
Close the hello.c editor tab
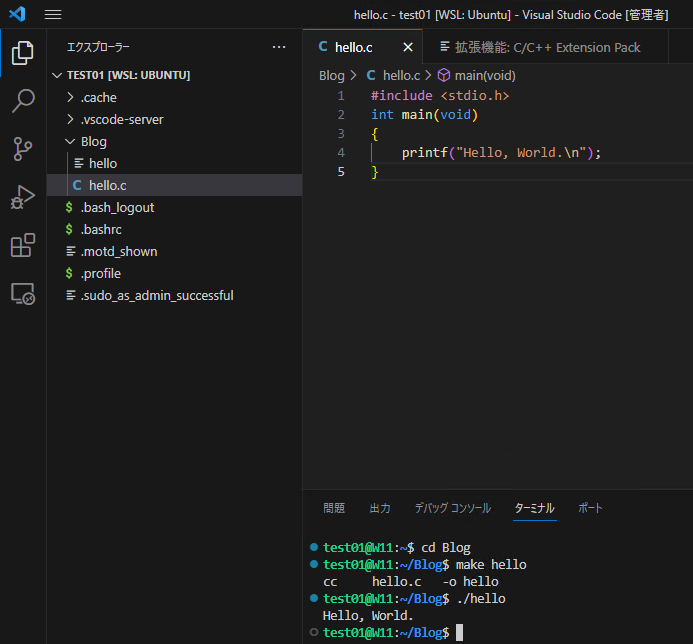pyautogui.click(x=408, y=47)
